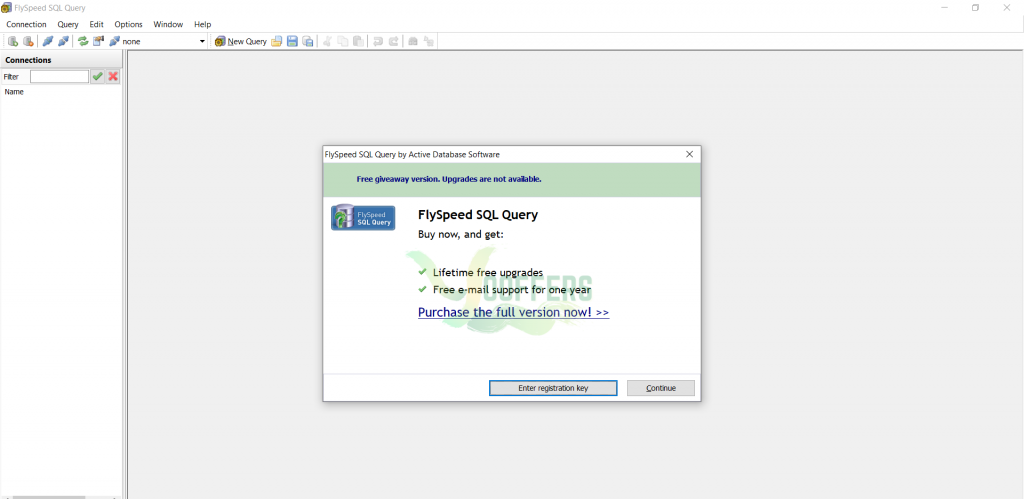The height and width of the screenshot is (499, 1024).
Task: Click the Enter registration key button
Action: (553, 388)
